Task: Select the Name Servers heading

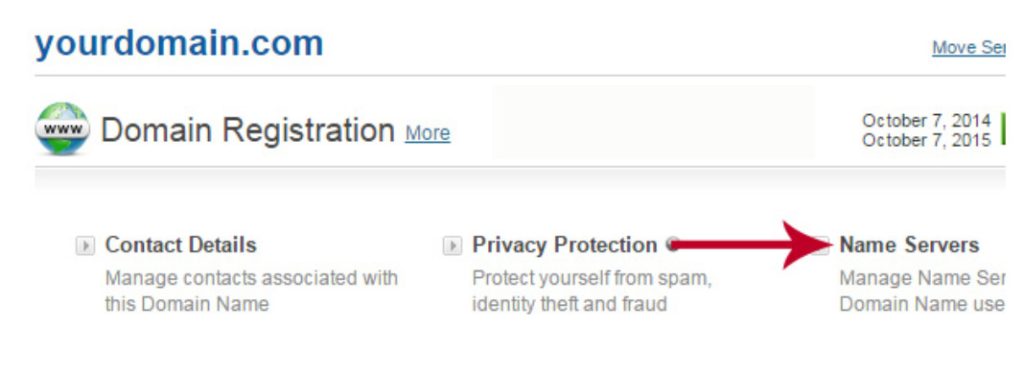Action: coord(909,245)
